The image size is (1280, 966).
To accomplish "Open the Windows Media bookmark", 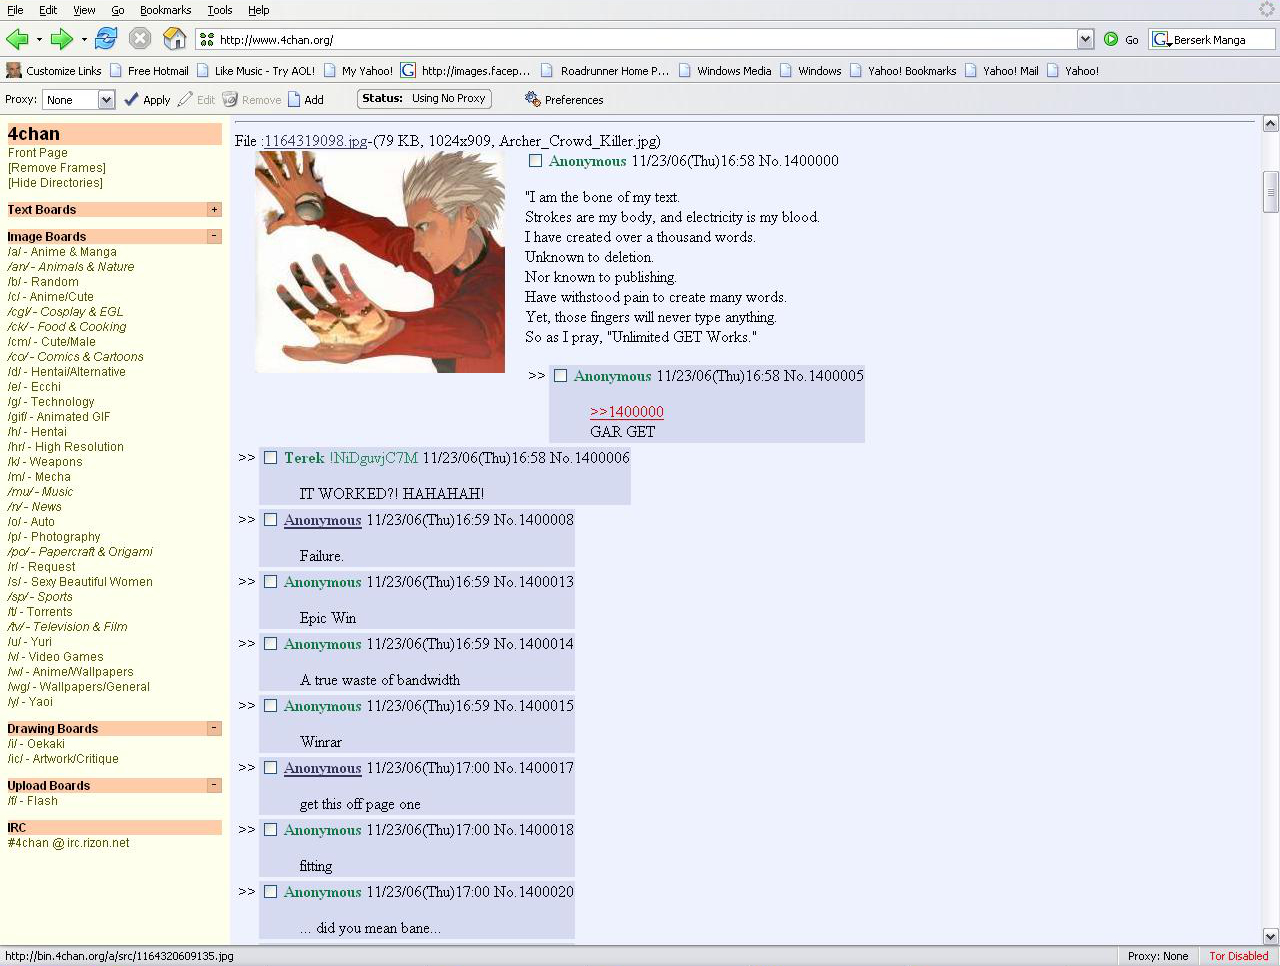I will (725, 71).
